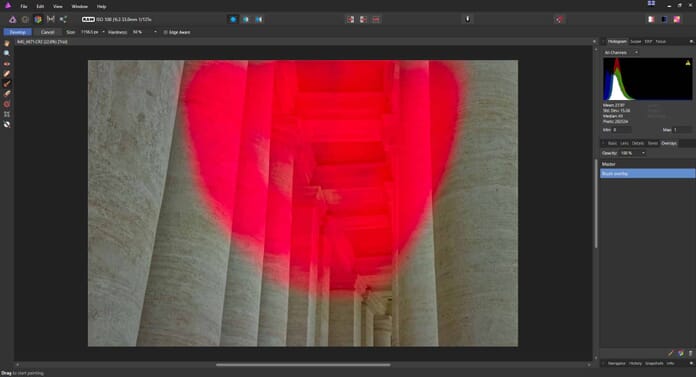Switch to the Details tab
This screenshot has height=377, width=696.
coord(638,143)
